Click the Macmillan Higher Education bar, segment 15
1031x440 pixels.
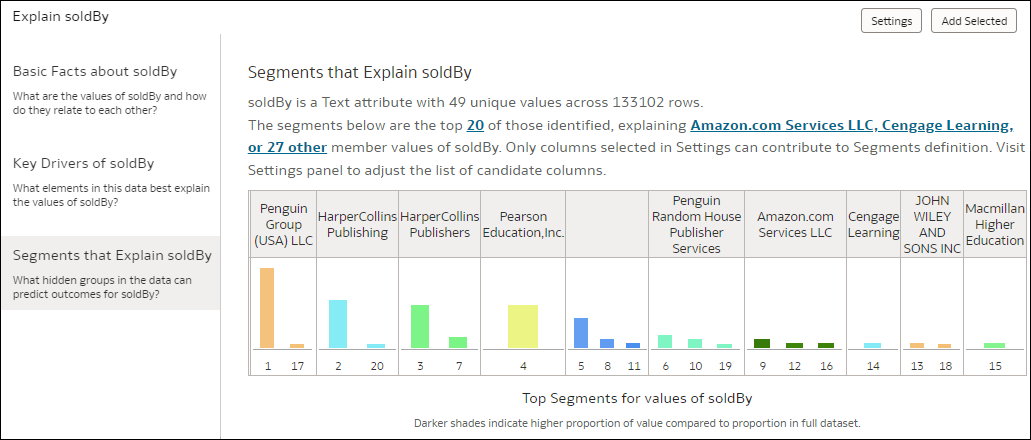(994, 345)
